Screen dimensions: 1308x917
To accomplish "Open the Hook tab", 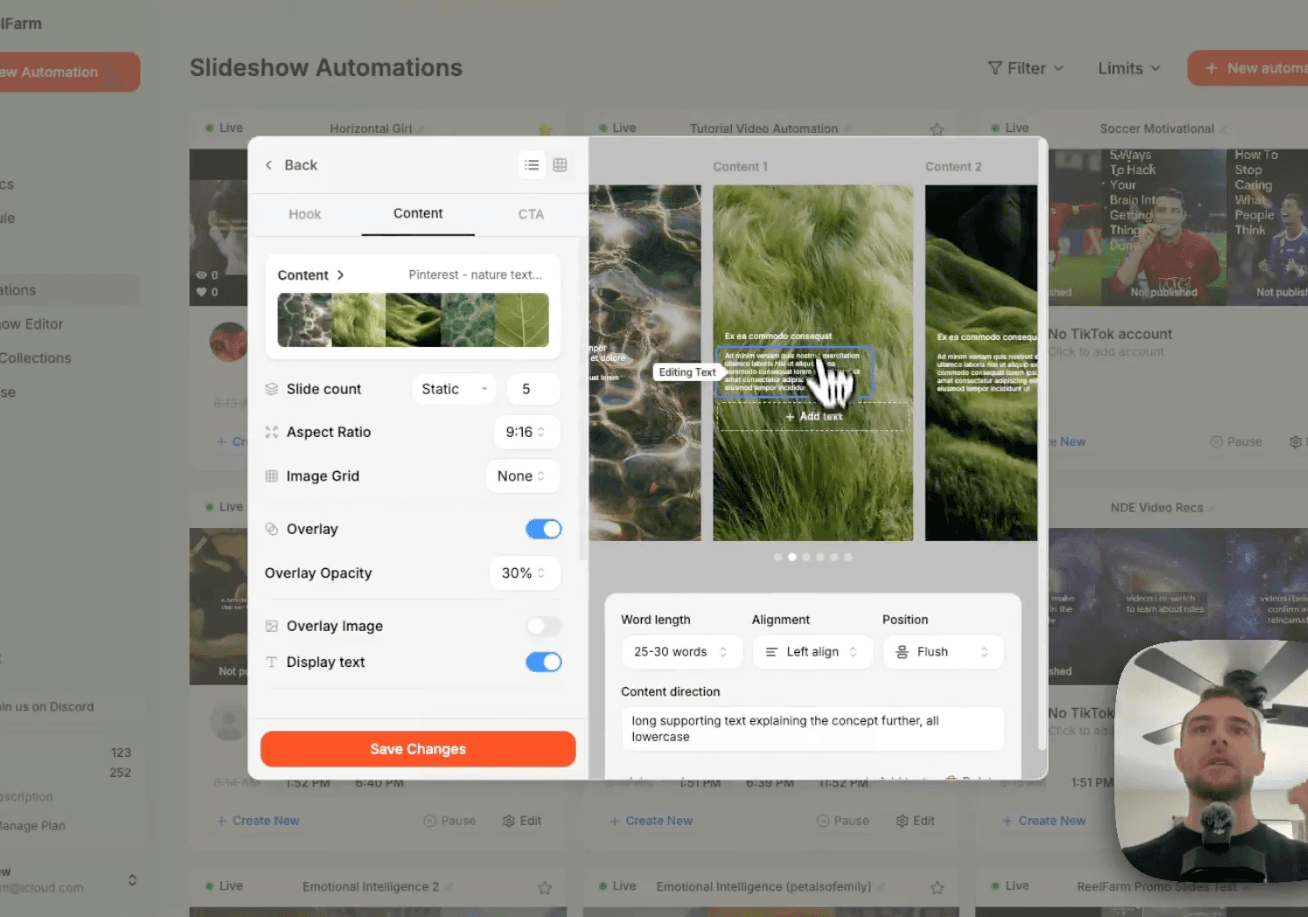I will (x=305, y=214).
